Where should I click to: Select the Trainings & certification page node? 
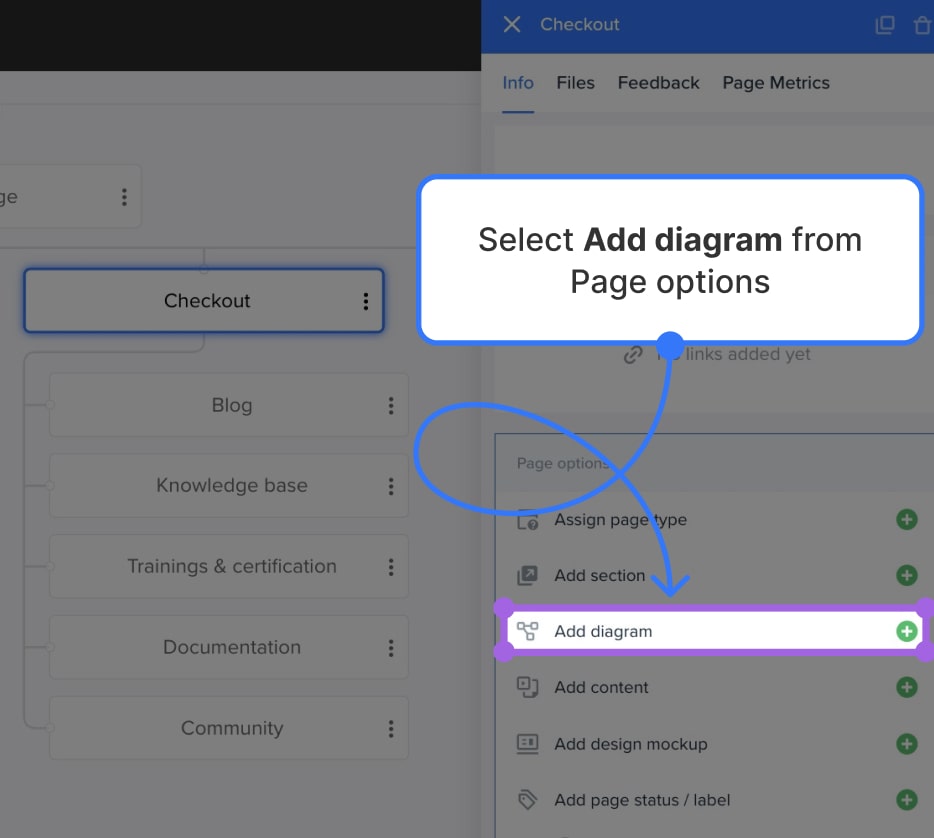coord(229,566)
